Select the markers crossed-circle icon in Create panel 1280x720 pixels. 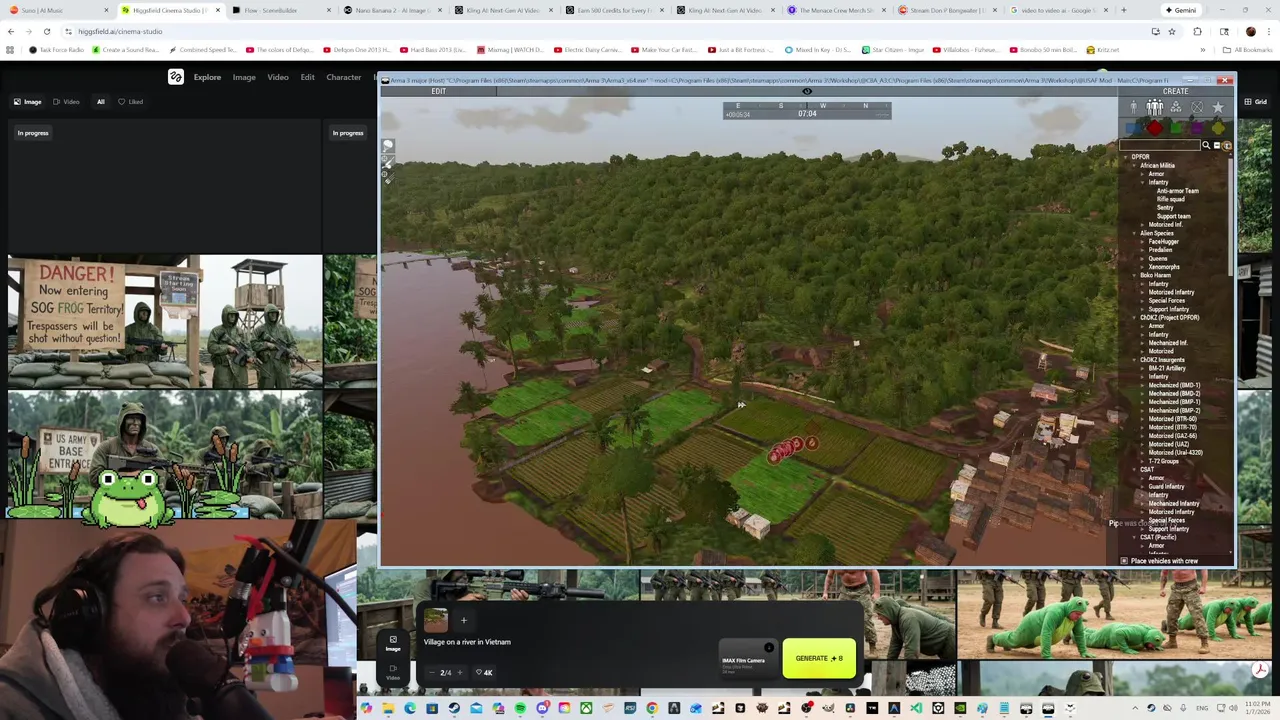click(x=1197, y=108)
